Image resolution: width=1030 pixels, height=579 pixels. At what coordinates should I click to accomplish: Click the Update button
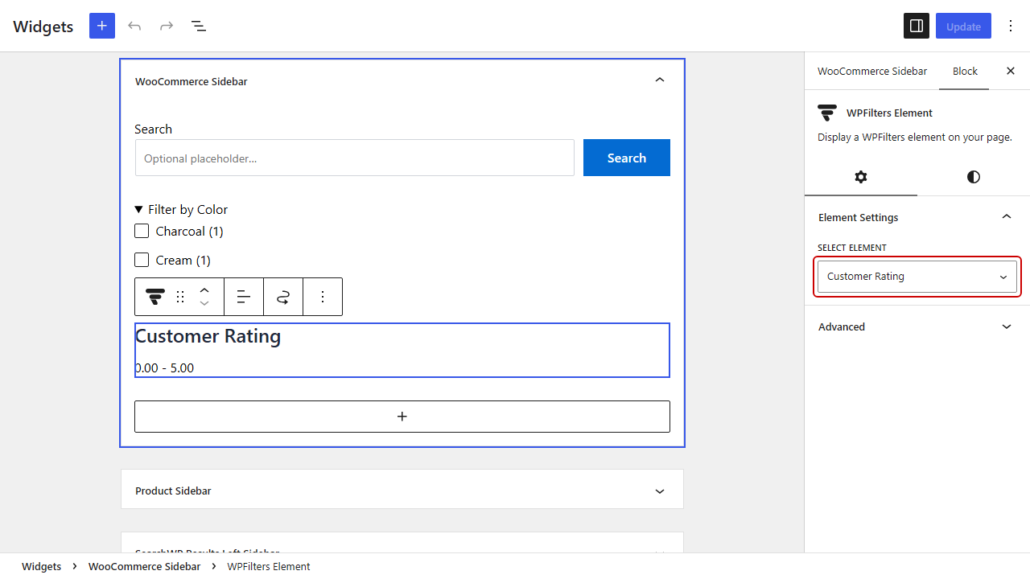point(963,26)
